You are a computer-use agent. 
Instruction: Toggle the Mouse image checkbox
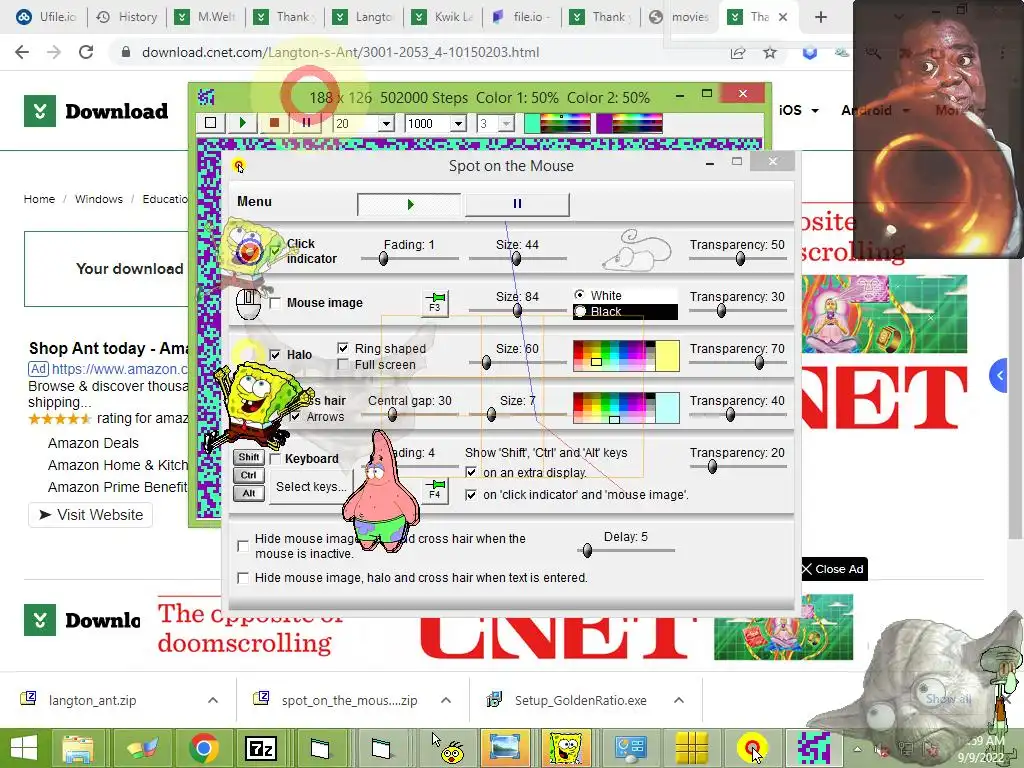click(275, 303)
